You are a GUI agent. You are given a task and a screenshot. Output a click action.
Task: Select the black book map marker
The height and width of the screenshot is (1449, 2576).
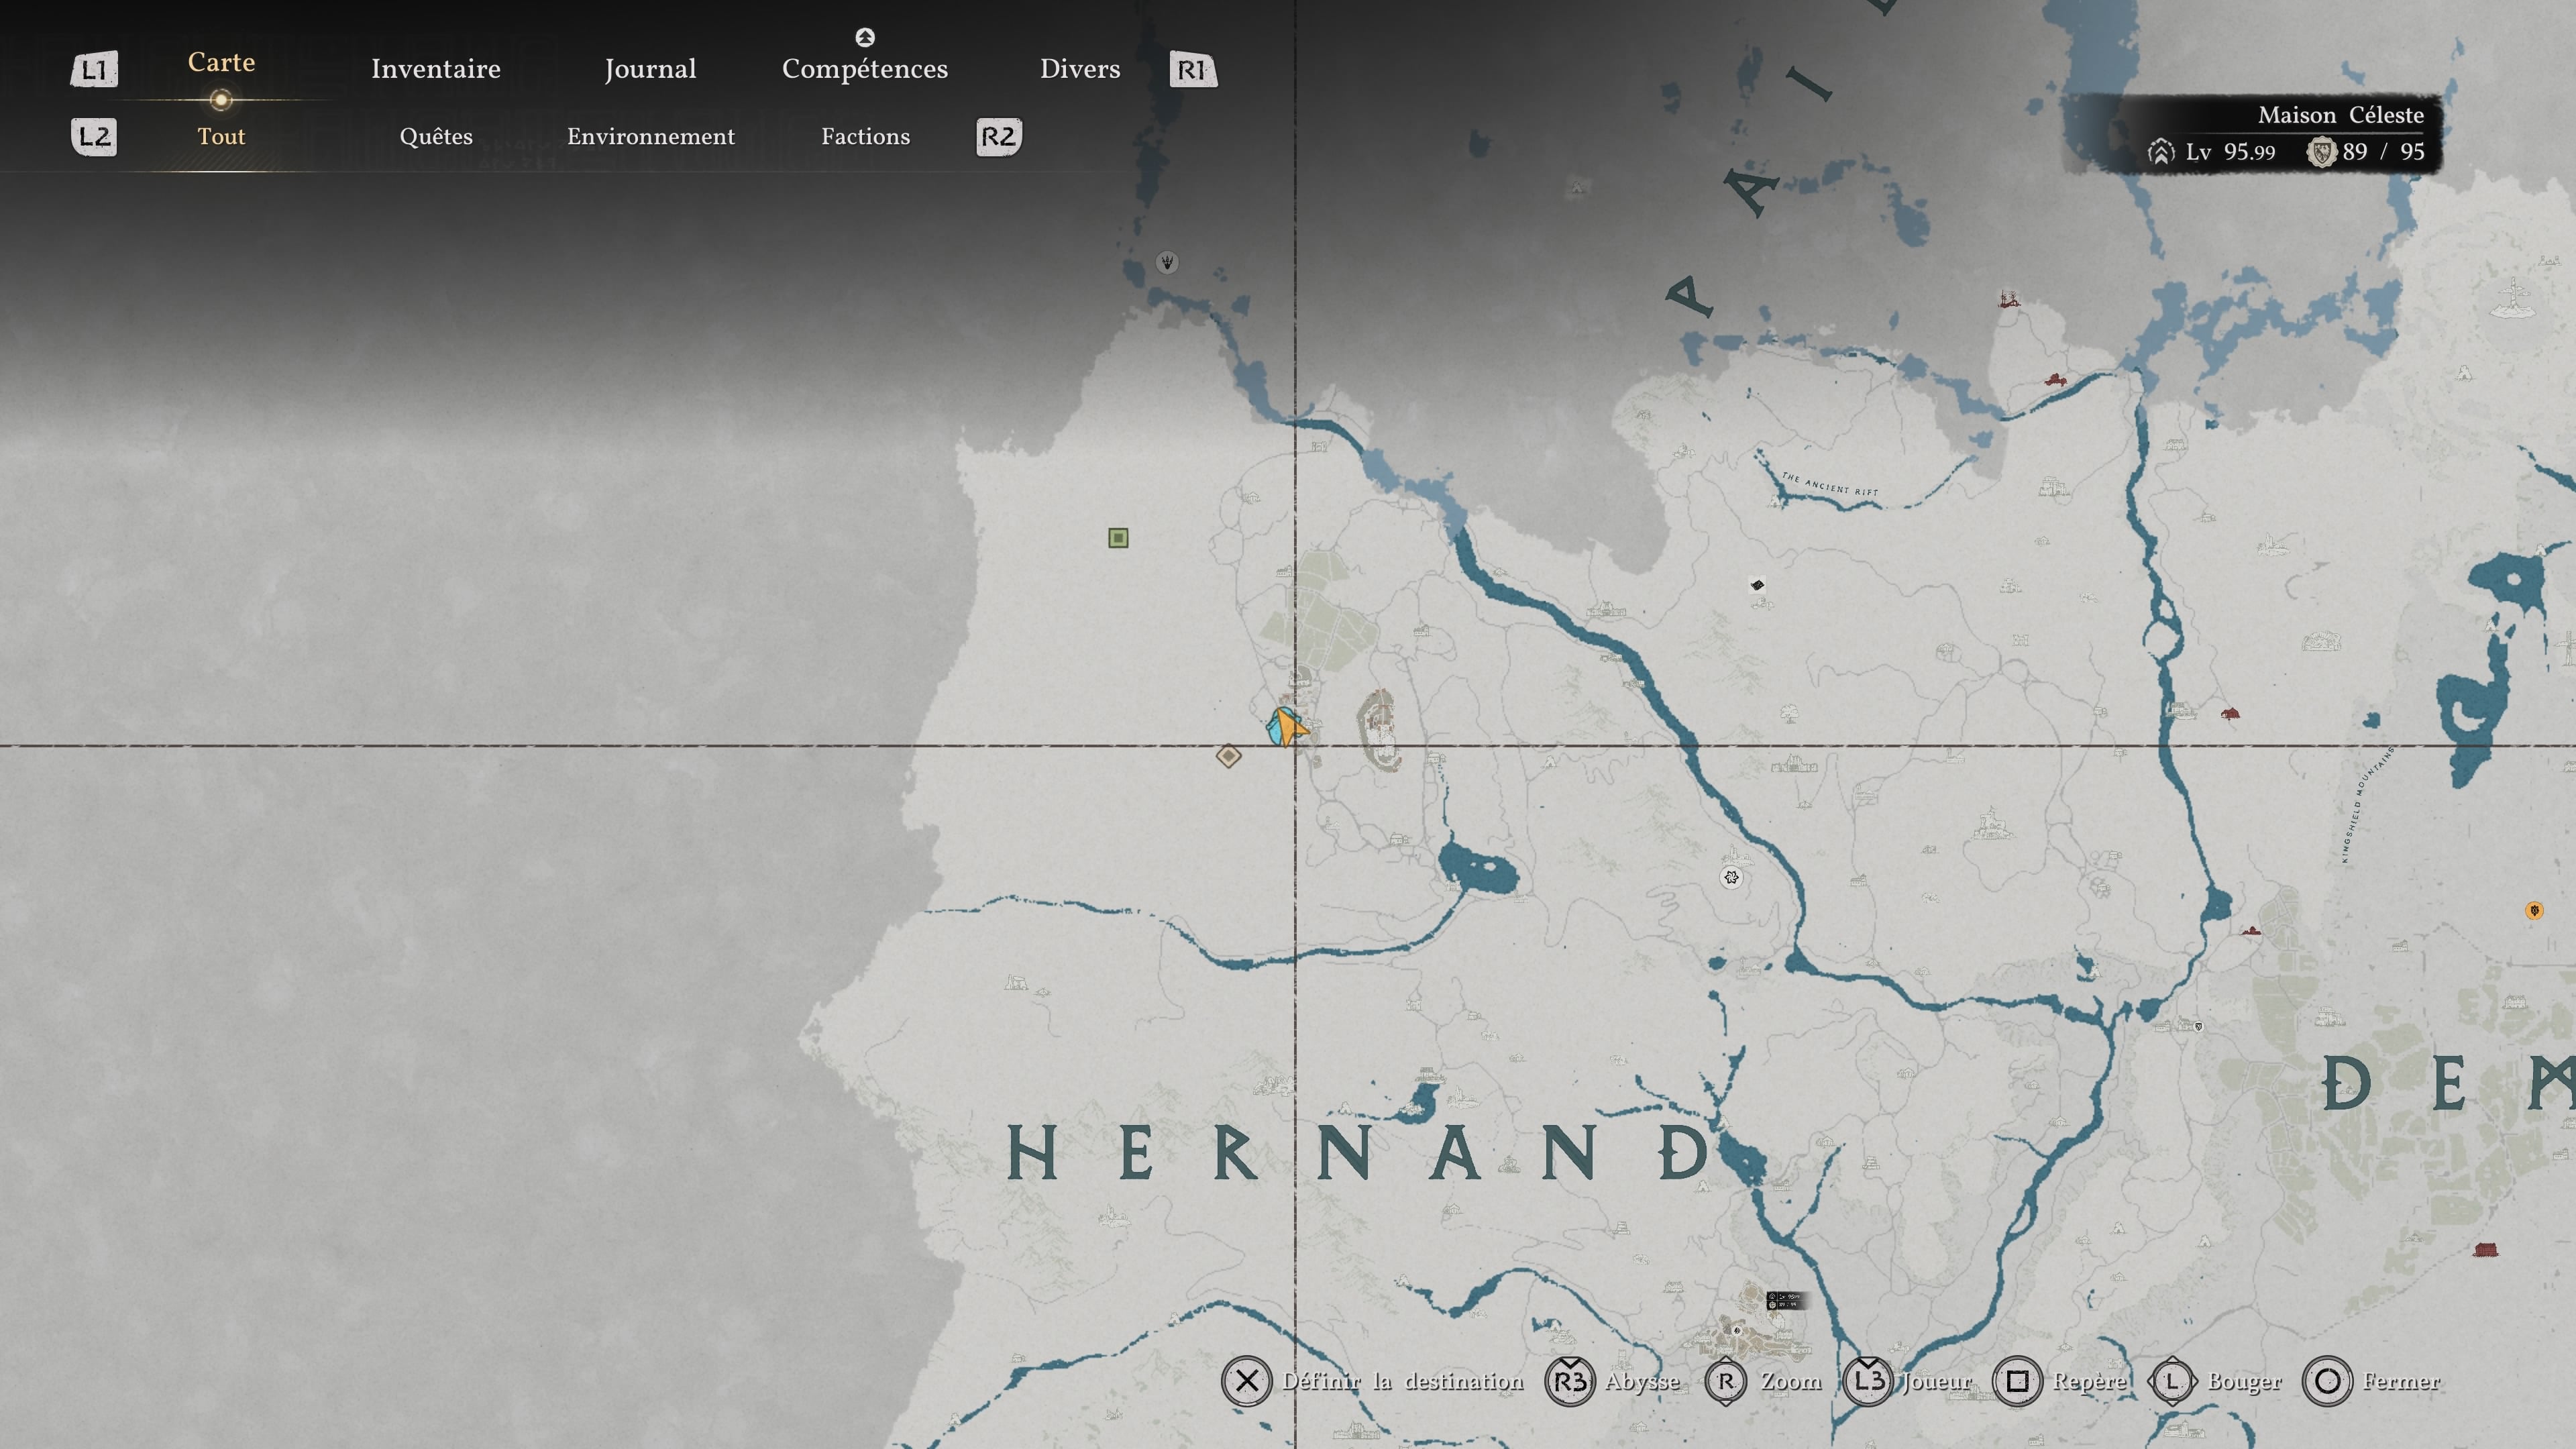(x=1757, y=585)
